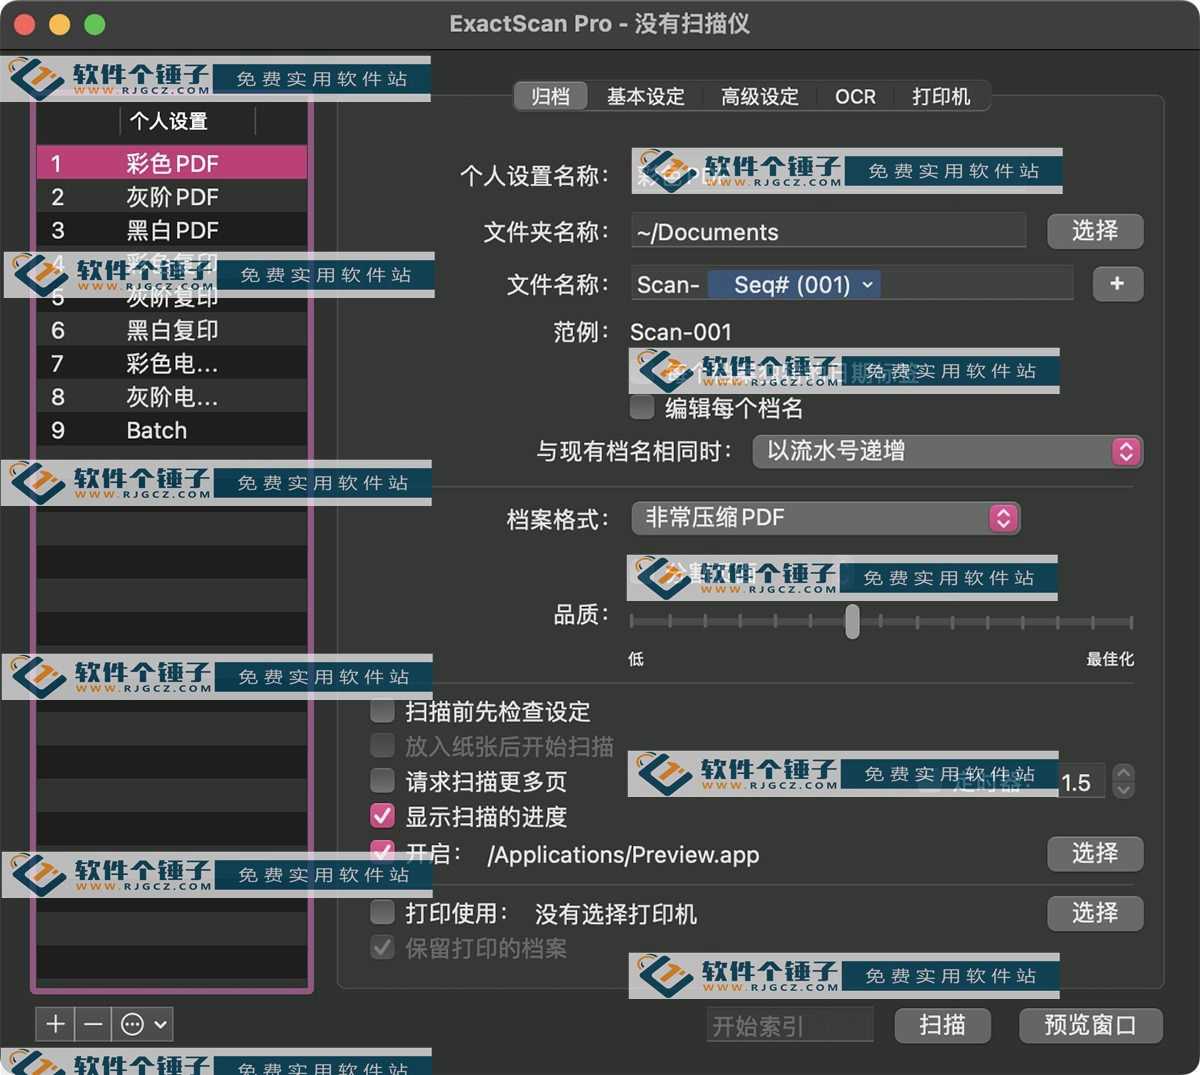
Task: Enable 扫描前先检查设定 checkbox
Action: coord(382,711)
